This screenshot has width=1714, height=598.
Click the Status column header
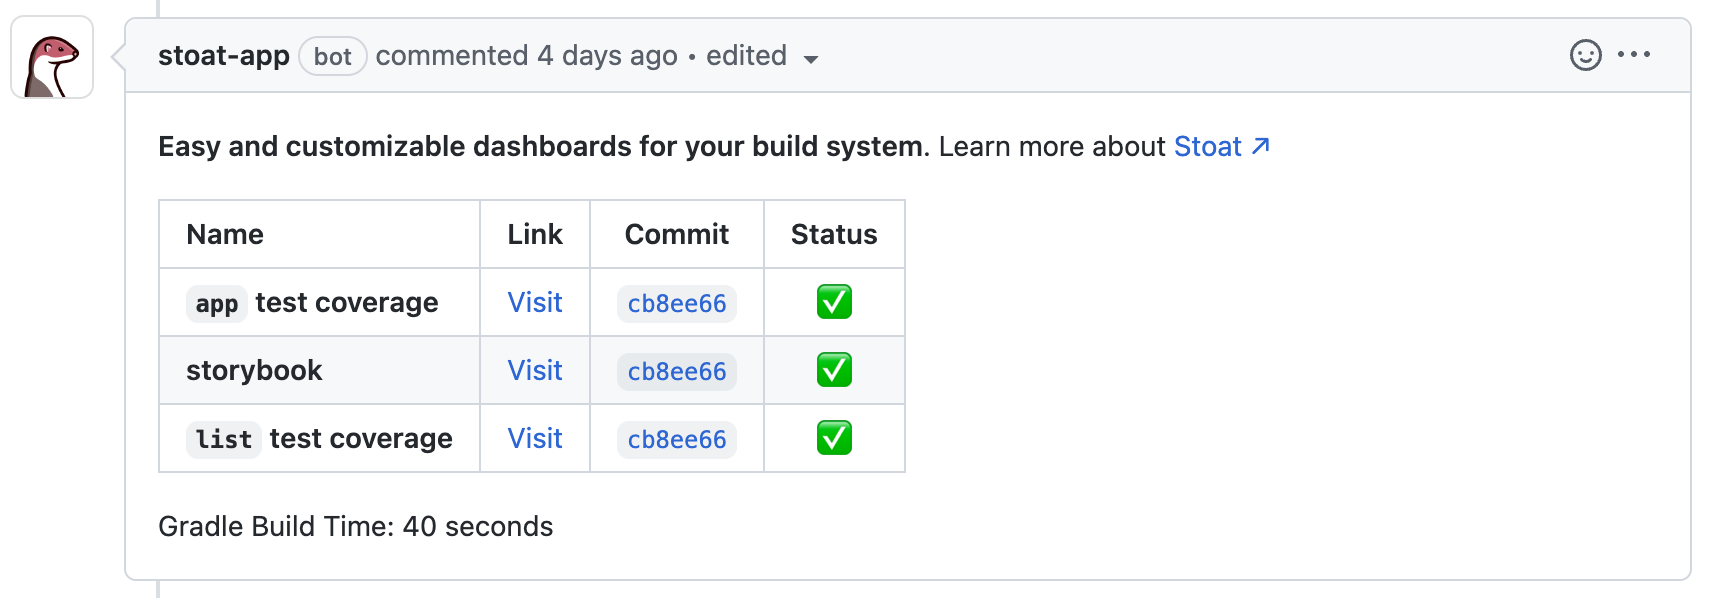(834, 234)
